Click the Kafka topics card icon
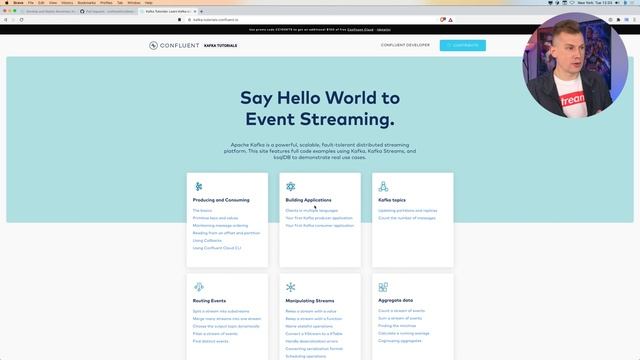 (x=383, y=187)
